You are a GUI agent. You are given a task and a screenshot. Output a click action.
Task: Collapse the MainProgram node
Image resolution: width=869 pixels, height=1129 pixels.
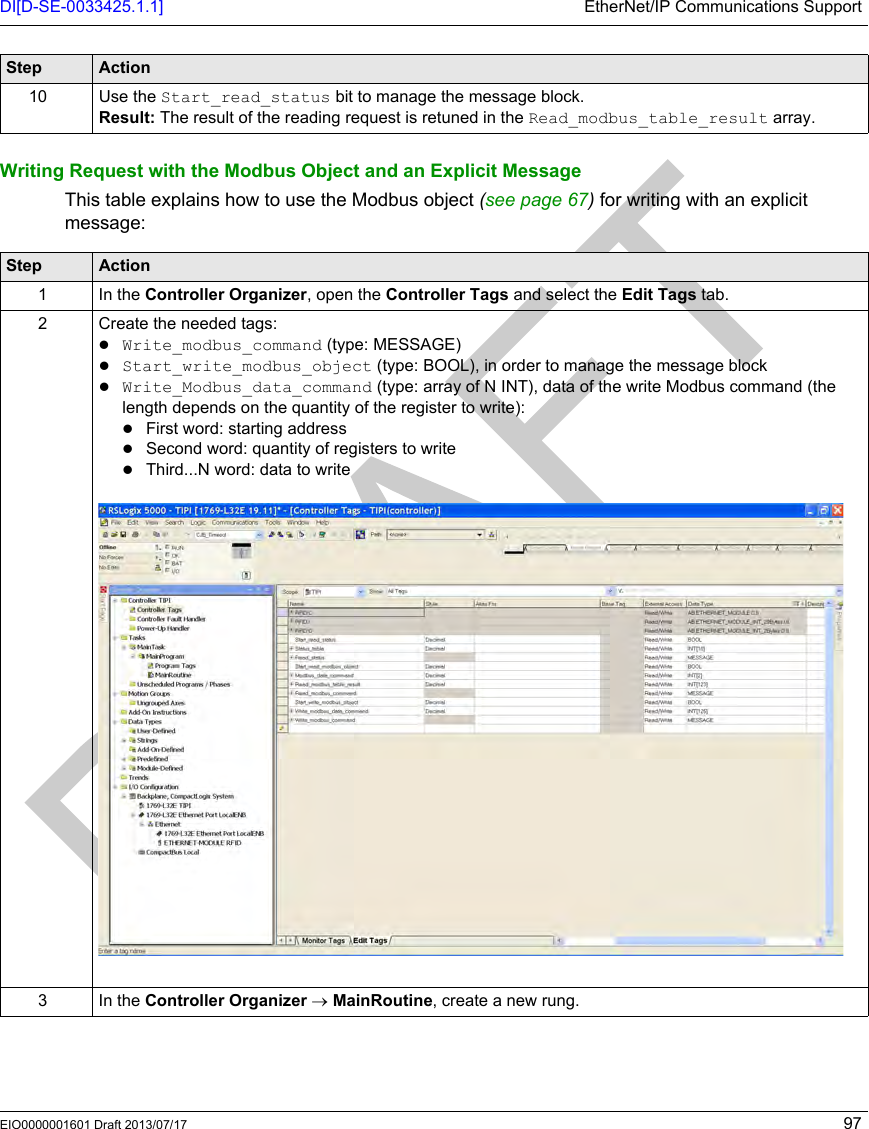(x=132, y=657)
